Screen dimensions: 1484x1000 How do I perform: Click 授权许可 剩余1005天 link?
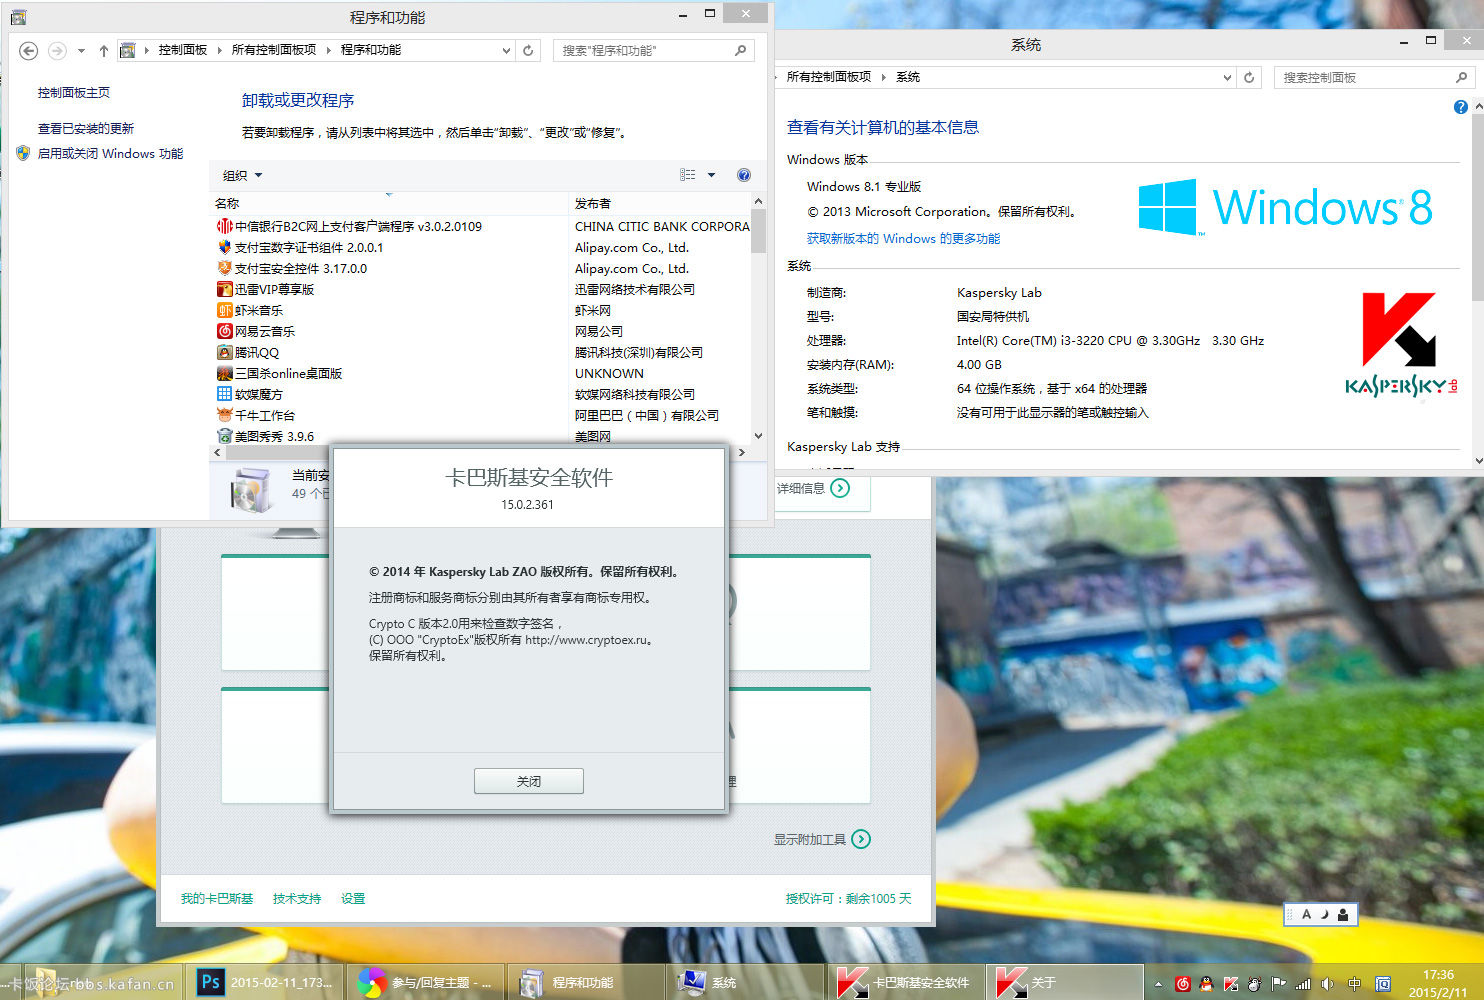tap(848, 899)
